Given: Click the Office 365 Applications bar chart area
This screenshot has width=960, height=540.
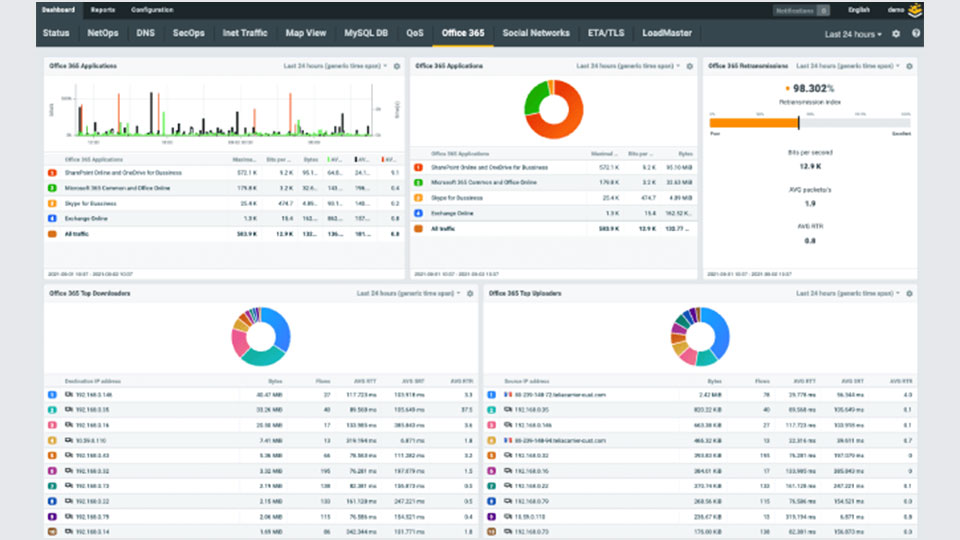Looking at the screenshot, I should coord(223,110).
